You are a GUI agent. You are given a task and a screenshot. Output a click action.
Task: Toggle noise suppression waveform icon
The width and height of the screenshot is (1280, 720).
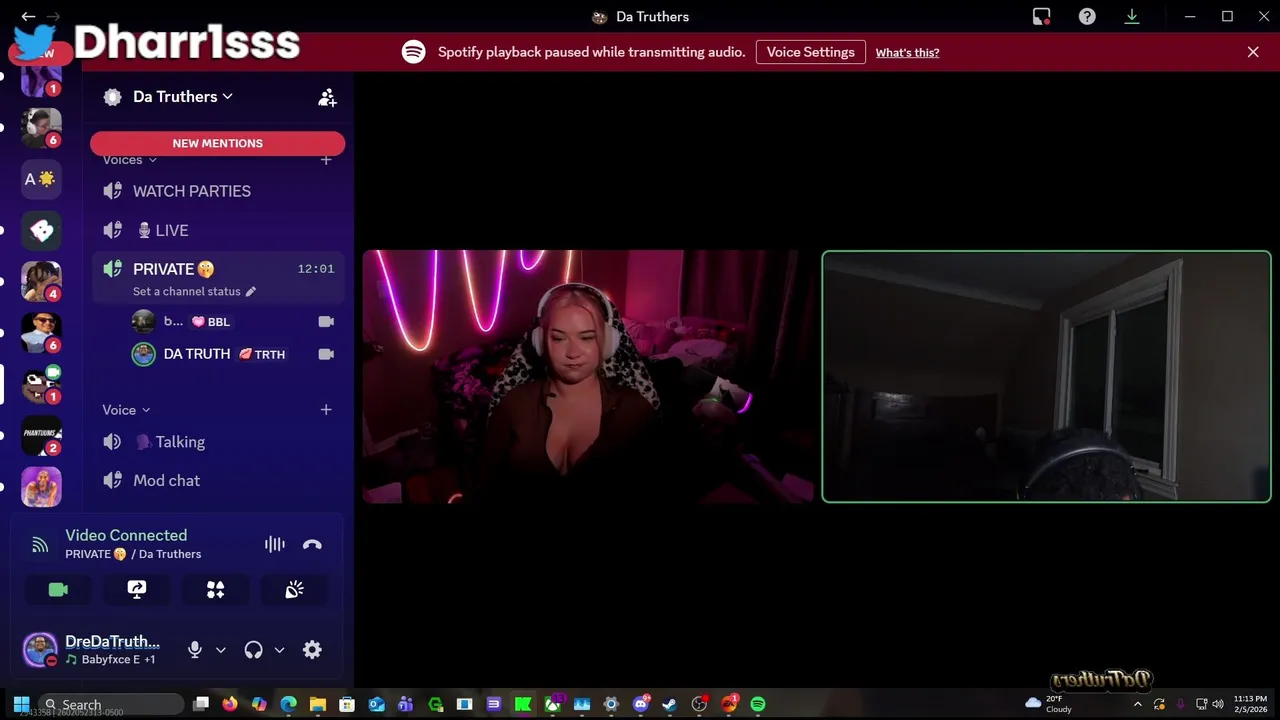pos(274,544)
